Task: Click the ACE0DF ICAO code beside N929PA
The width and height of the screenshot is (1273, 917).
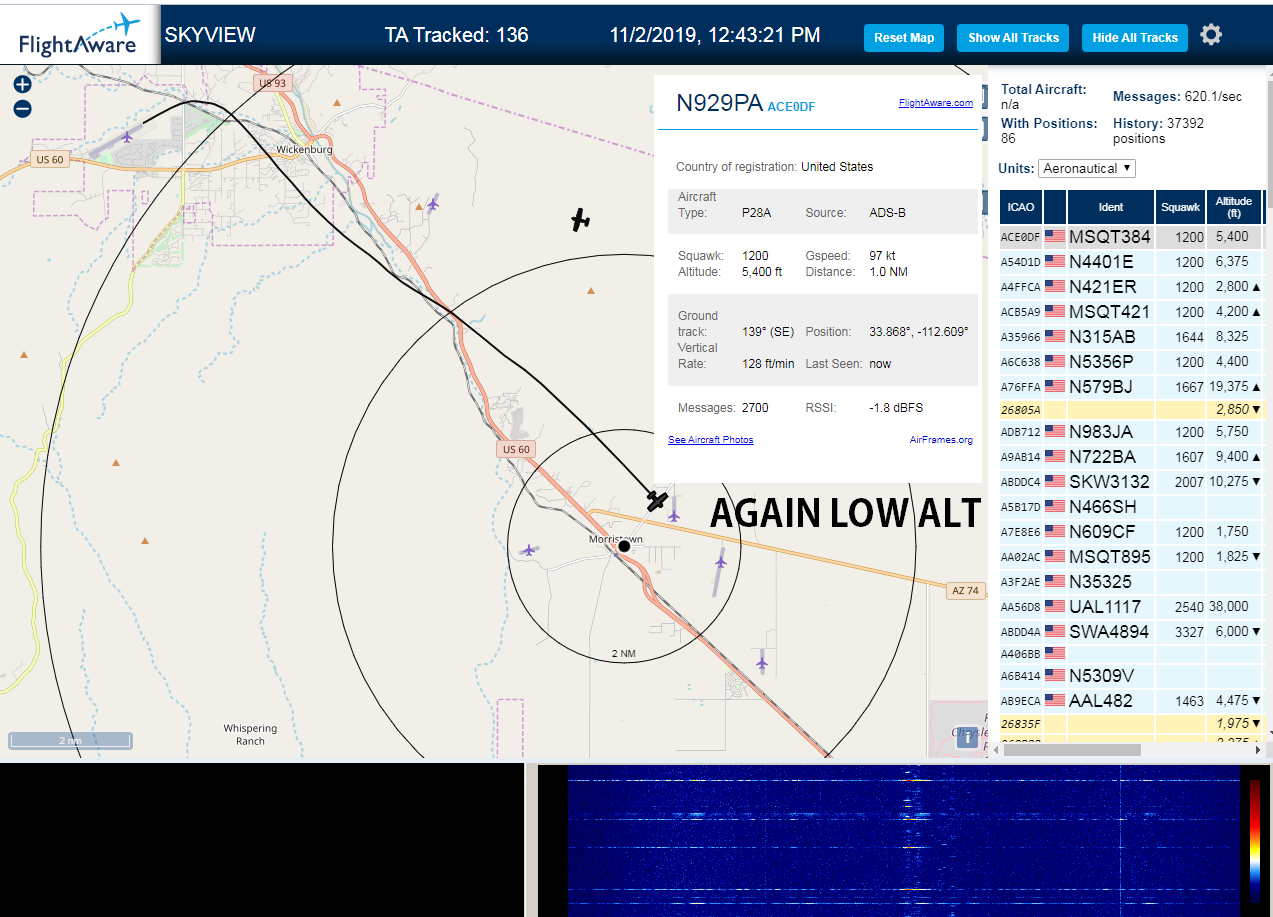Action: point(791,107)
